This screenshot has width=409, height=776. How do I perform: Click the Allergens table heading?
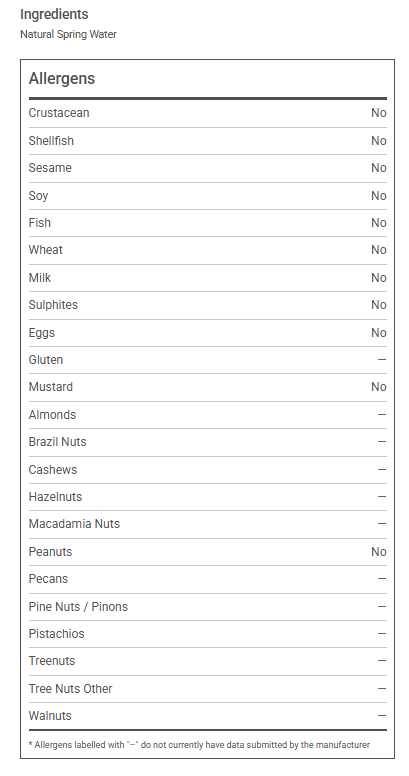62,79
